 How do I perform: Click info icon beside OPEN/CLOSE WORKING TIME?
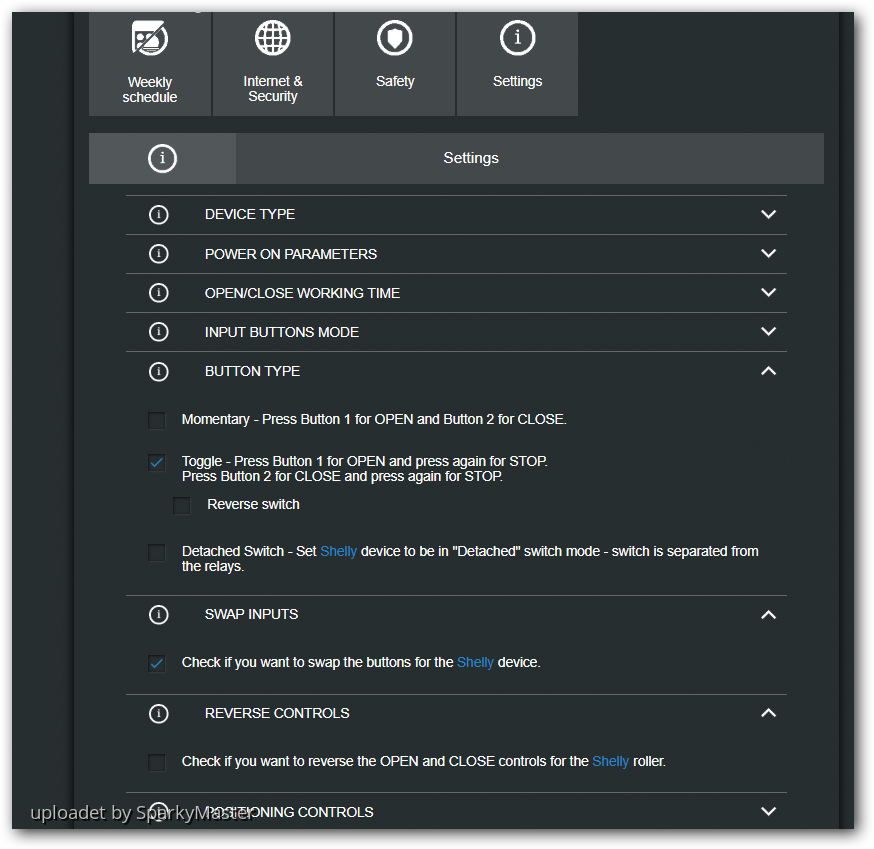[158, 293]
